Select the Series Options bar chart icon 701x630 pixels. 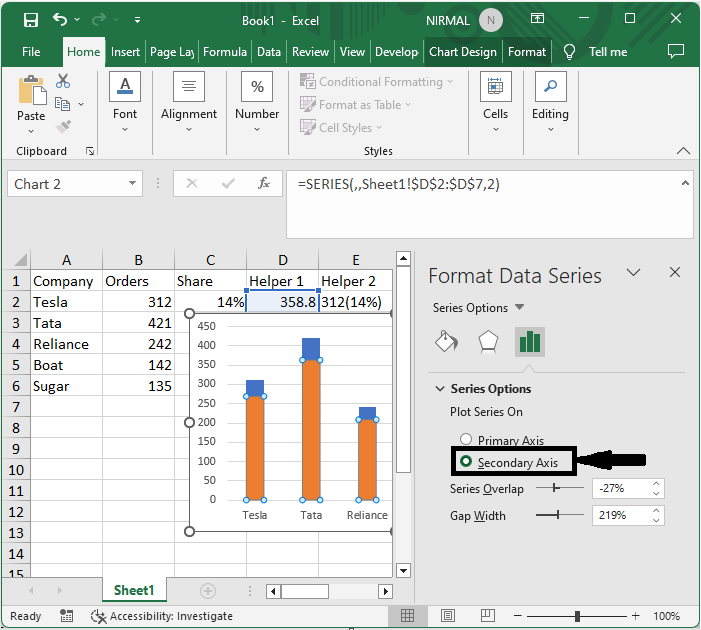click(x=529, y=342)
